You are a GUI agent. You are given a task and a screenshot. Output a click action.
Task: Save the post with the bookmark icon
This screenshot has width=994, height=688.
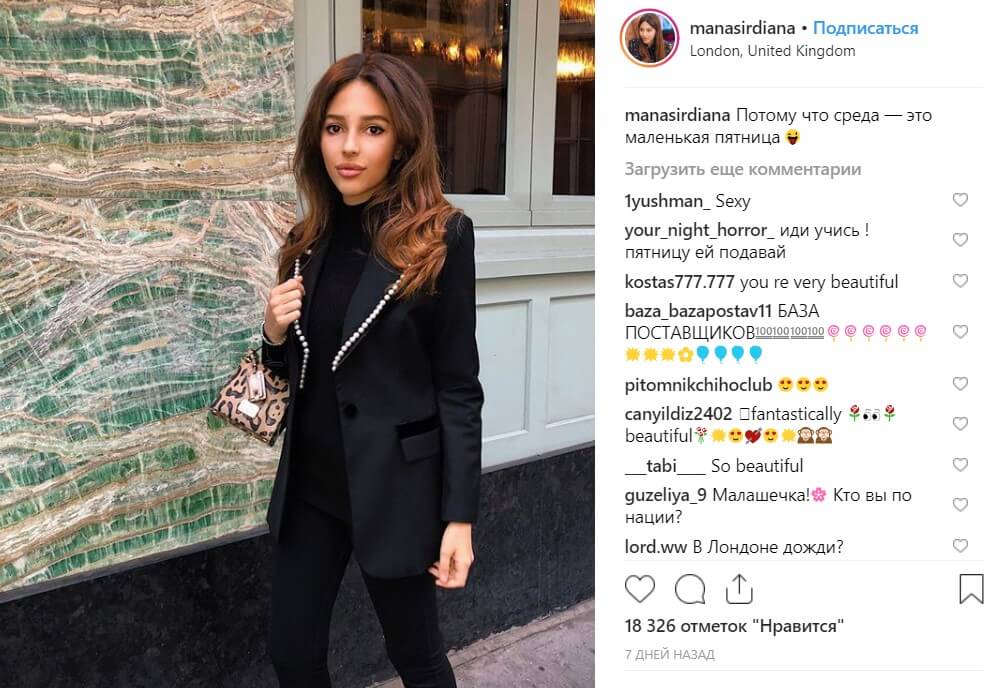tap(971, 589)
